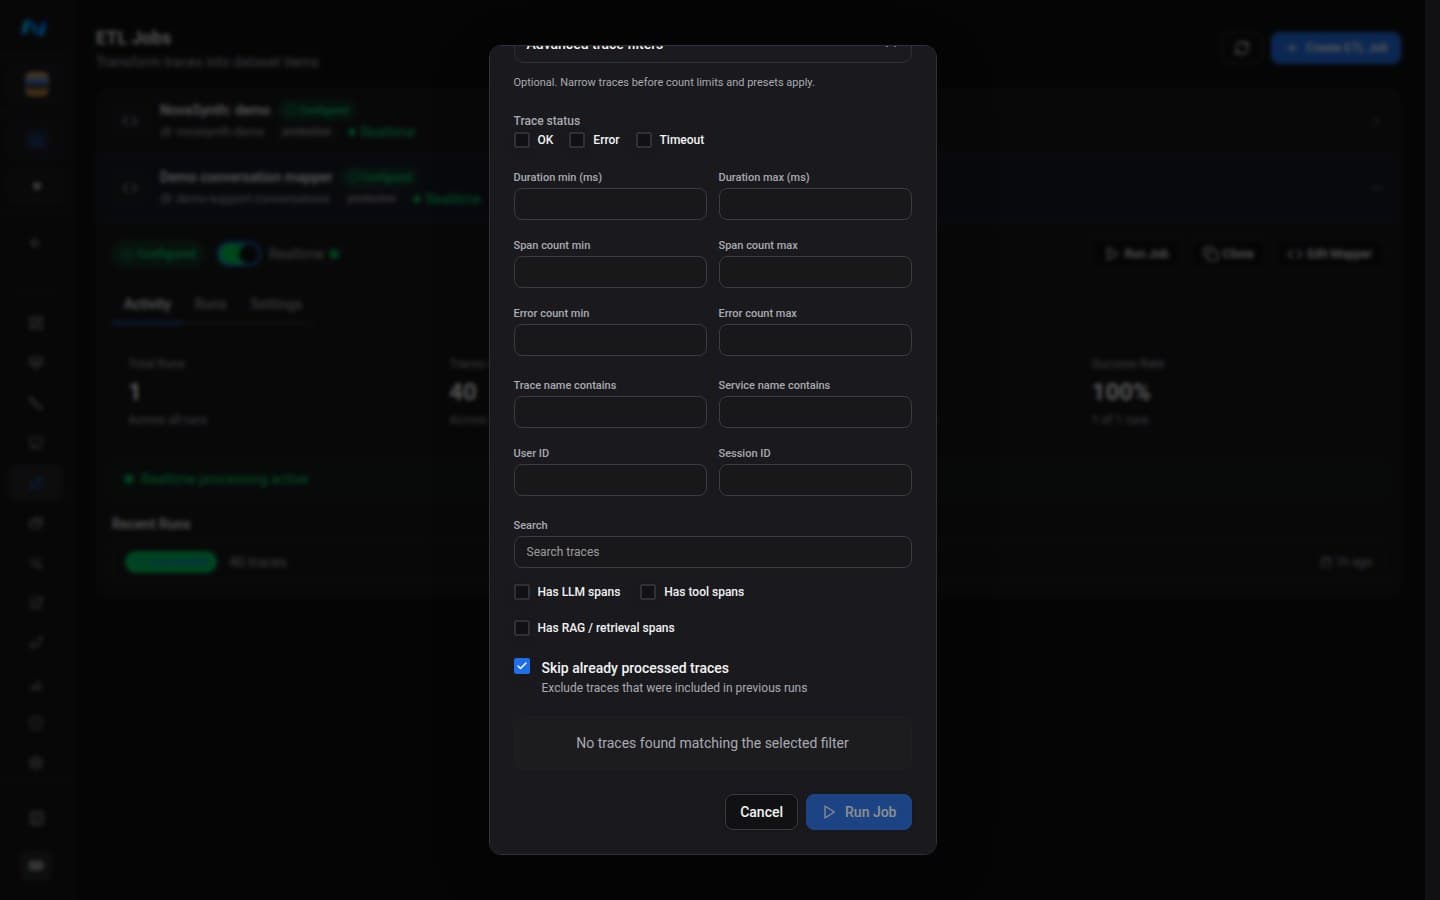Toggle the Realtime switch behind the dialog
Screen dimensions: 1440x900
coord(239,254)
